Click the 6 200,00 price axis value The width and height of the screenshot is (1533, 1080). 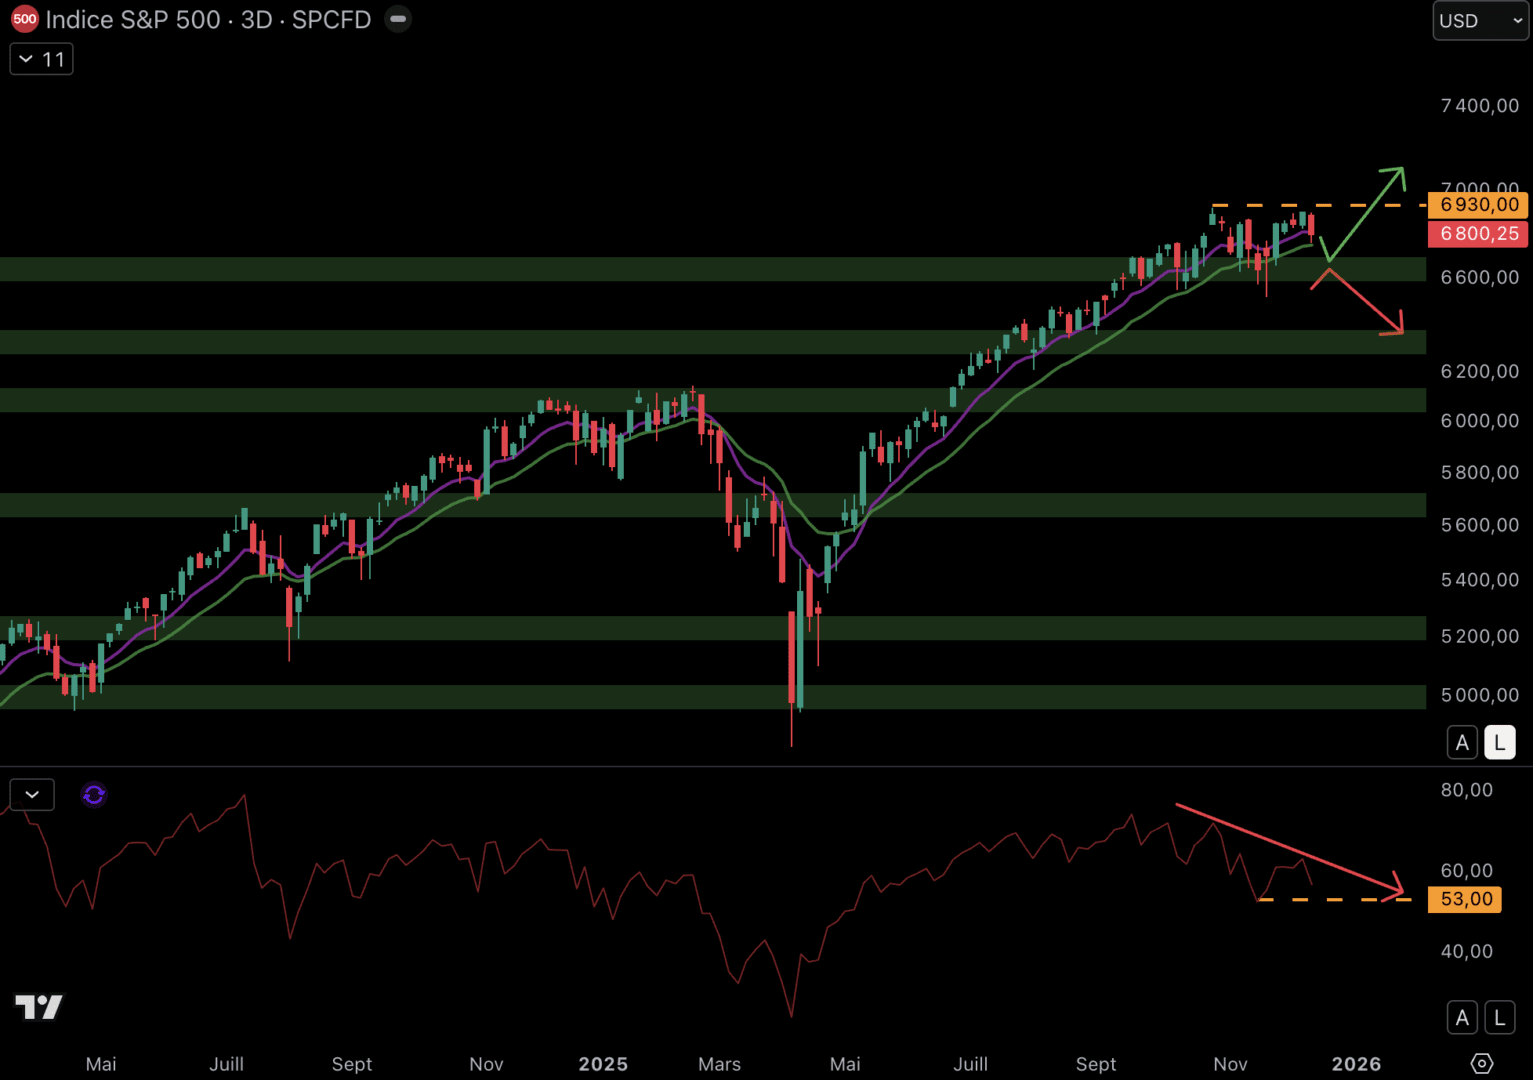pyautogui.click(x=1479, y=371)
